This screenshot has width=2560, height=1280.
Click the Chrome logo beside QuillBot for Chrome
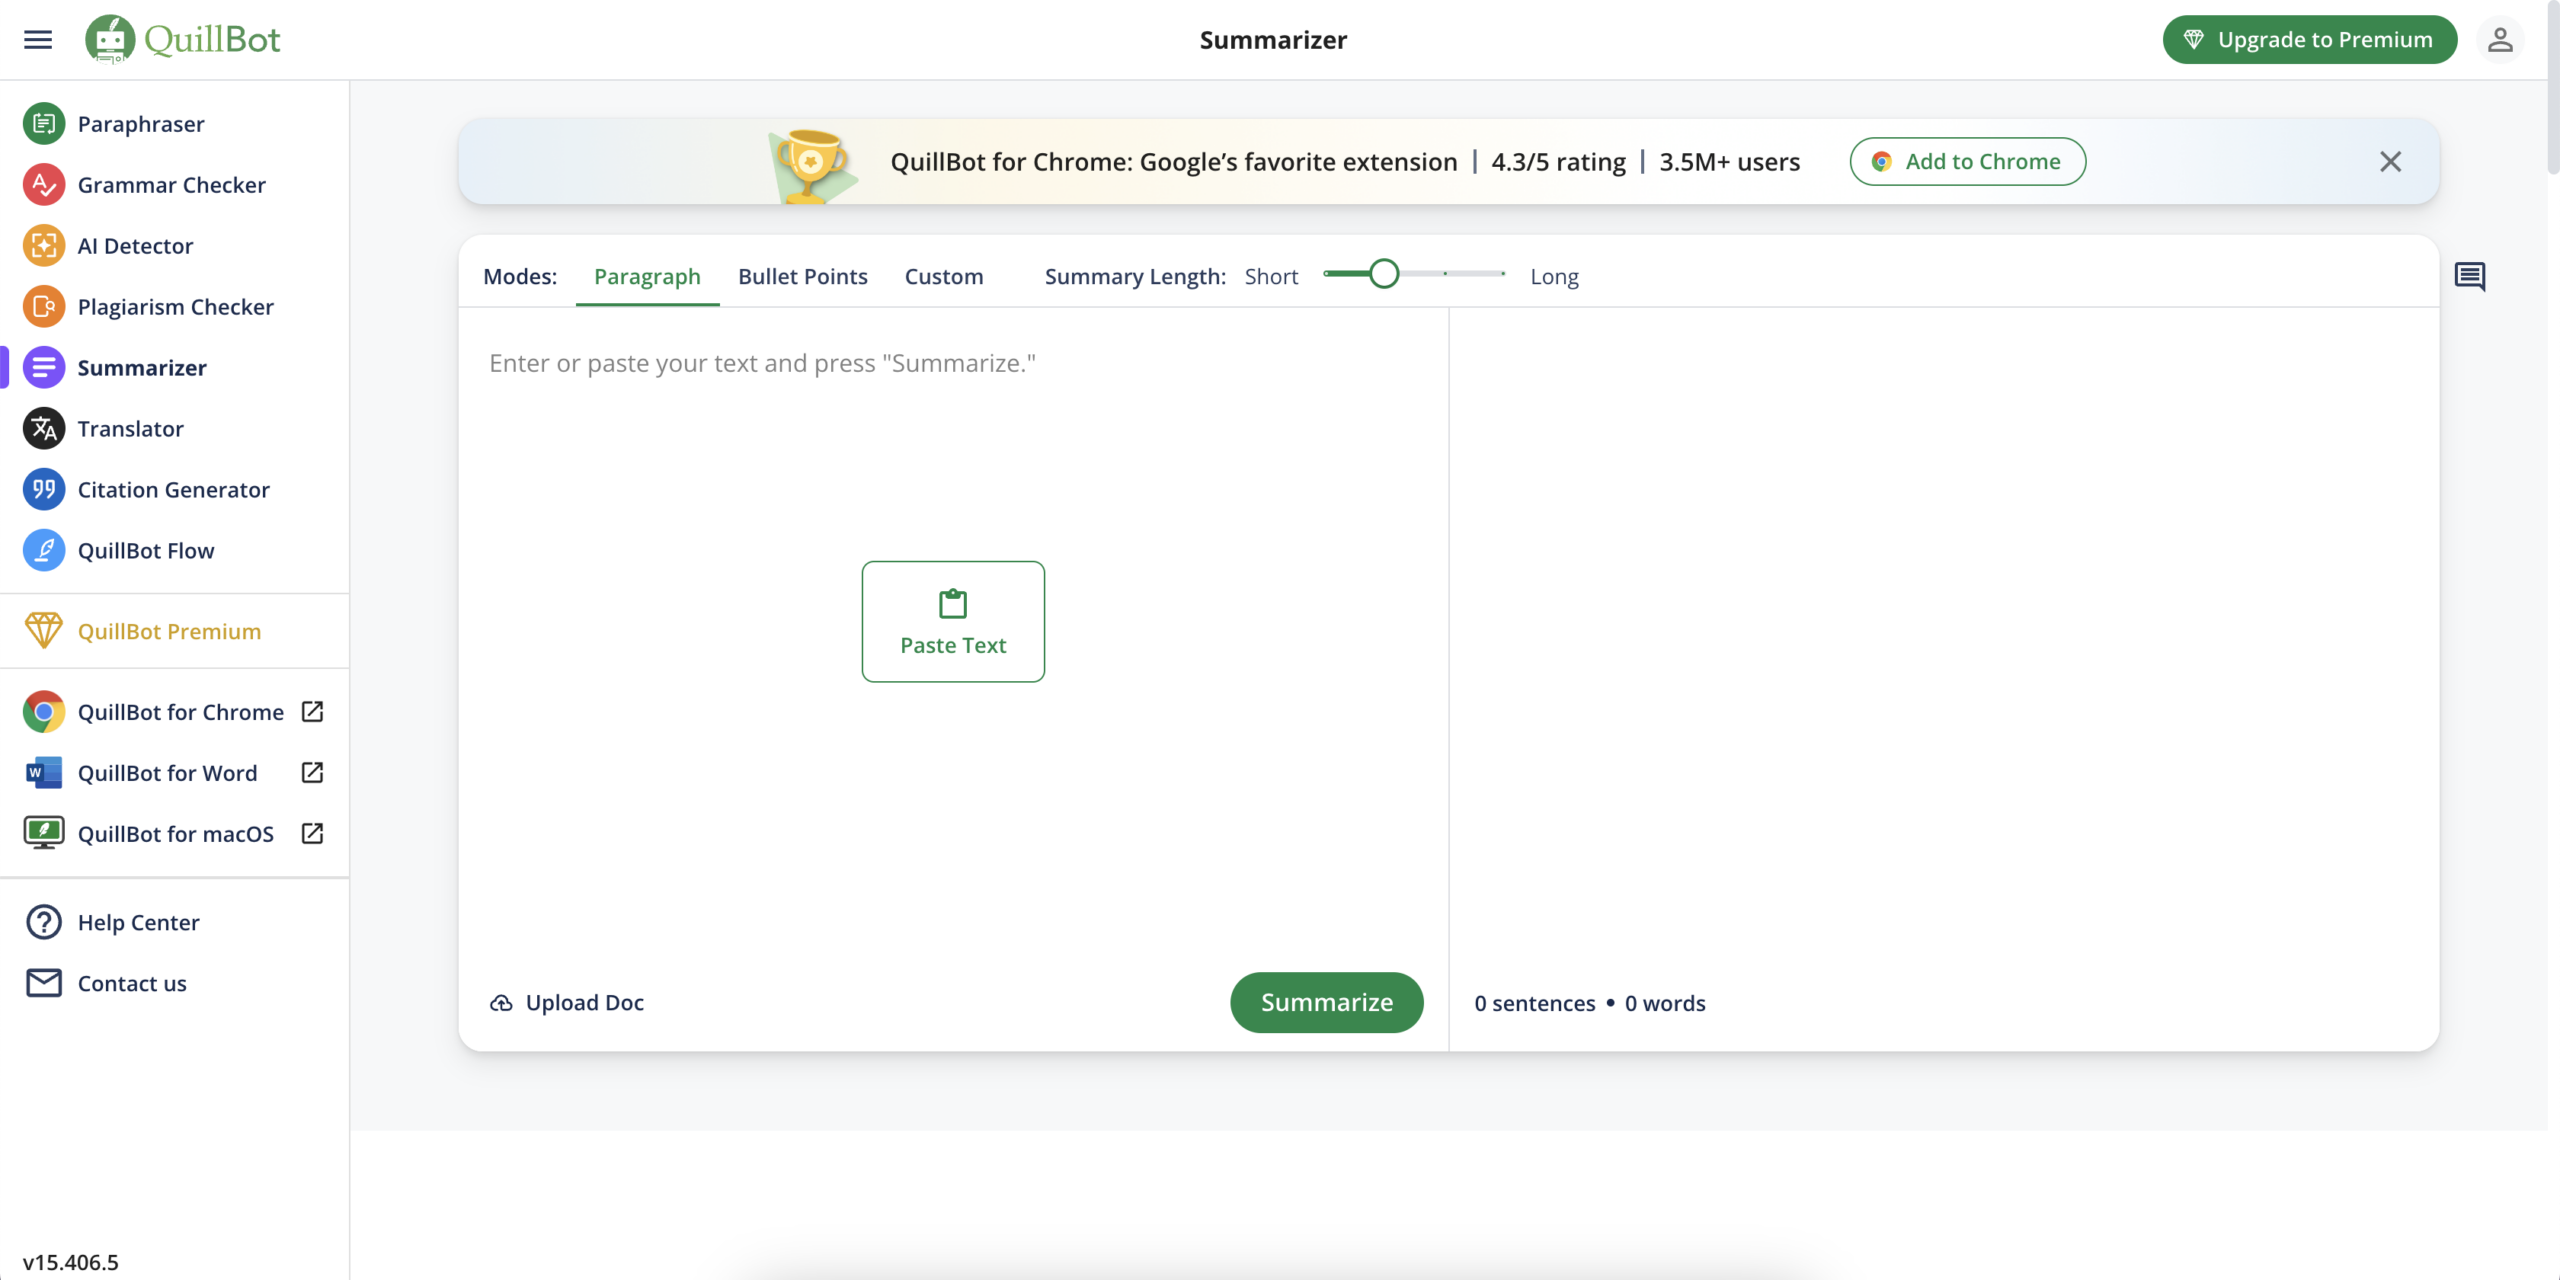[x=44, y=712]
